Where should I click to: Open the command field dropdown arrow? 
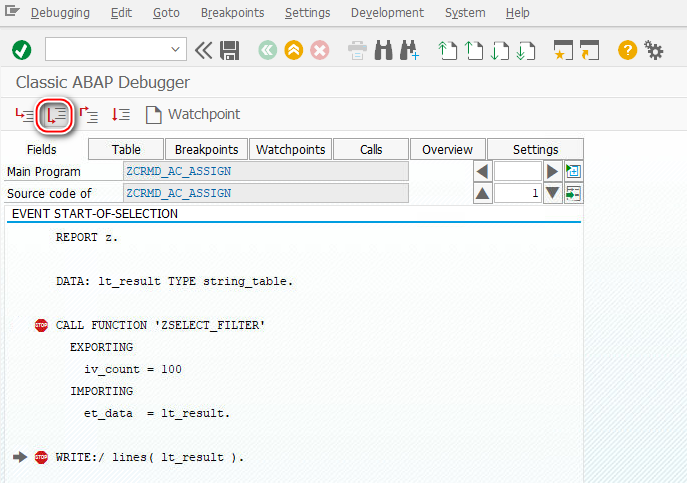point(175,50)
